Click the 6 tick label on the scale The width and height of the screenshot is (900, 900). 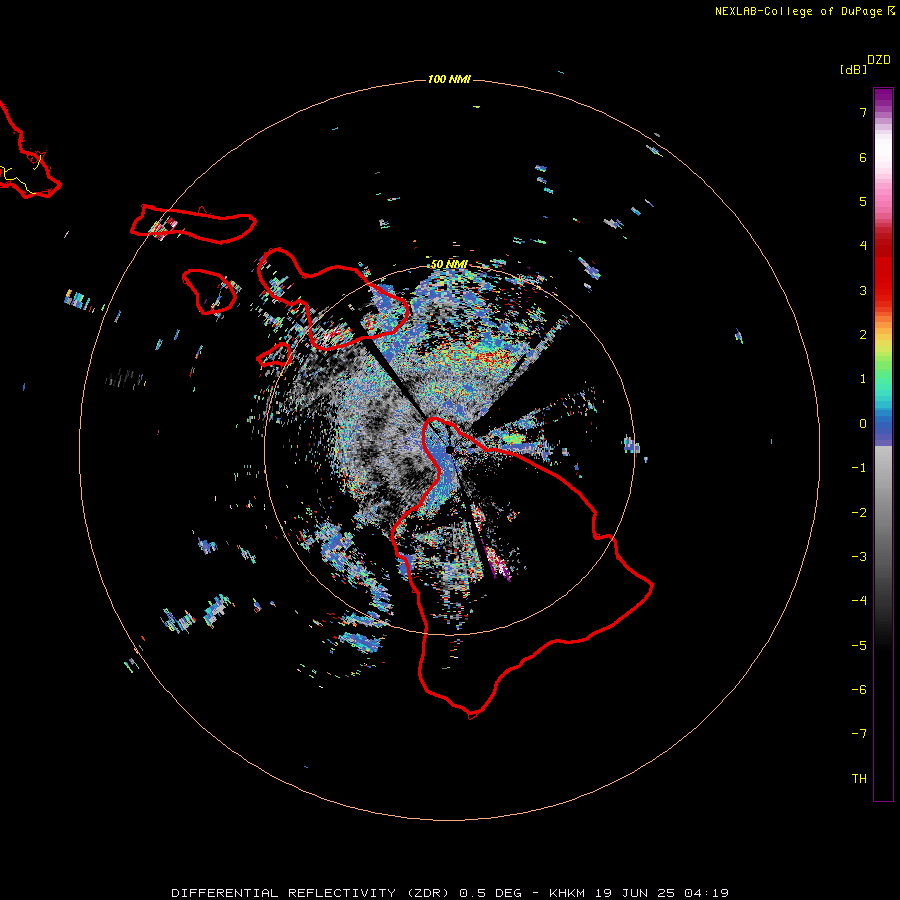[x=863, y=157]
